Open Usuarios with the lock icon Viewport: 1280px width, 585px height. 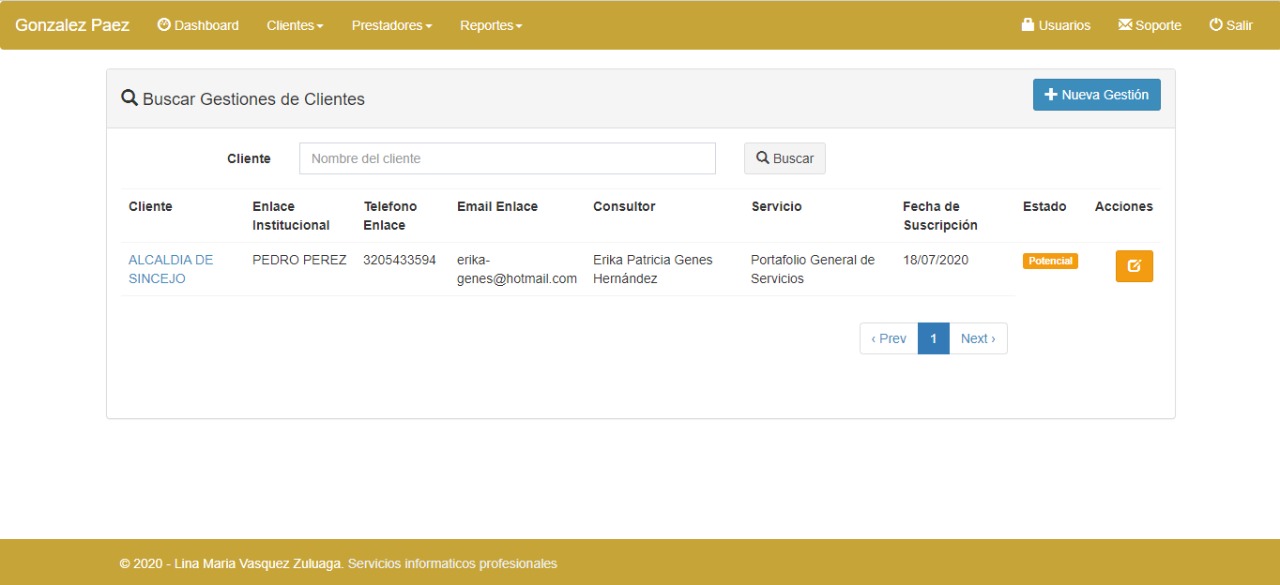coord(1056,25)
